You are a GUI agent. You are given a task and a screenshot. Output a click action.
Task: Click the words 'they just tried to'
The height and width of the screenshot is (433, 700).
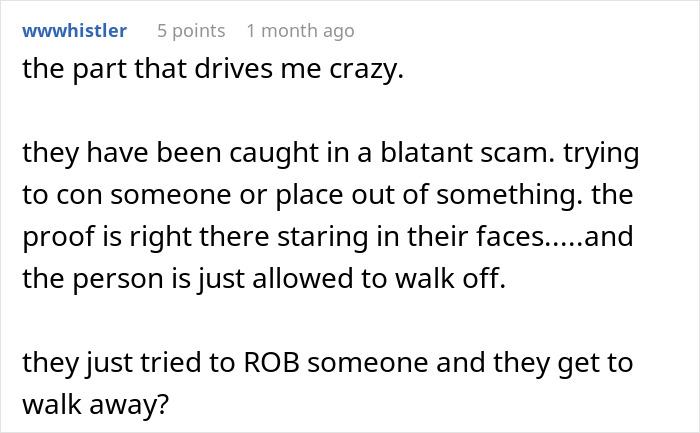tap(129, 363)
